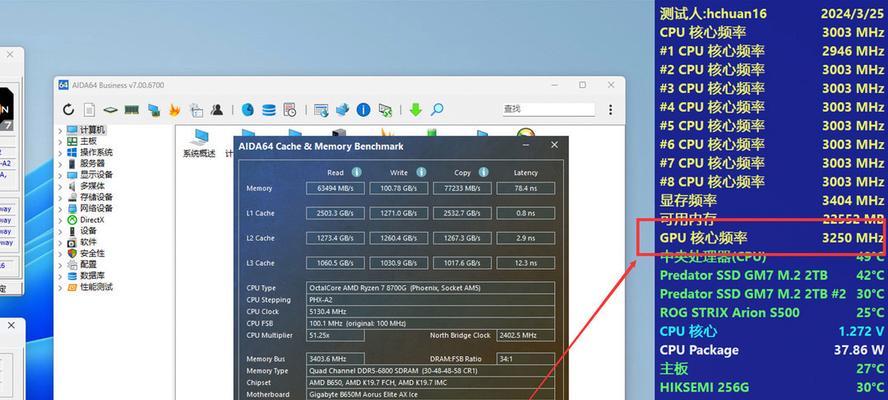Viewport: 888px width, 400px height.
Task: Click the CPU Type field with Ryzen 7 8700G
Action: pos(430,288)
